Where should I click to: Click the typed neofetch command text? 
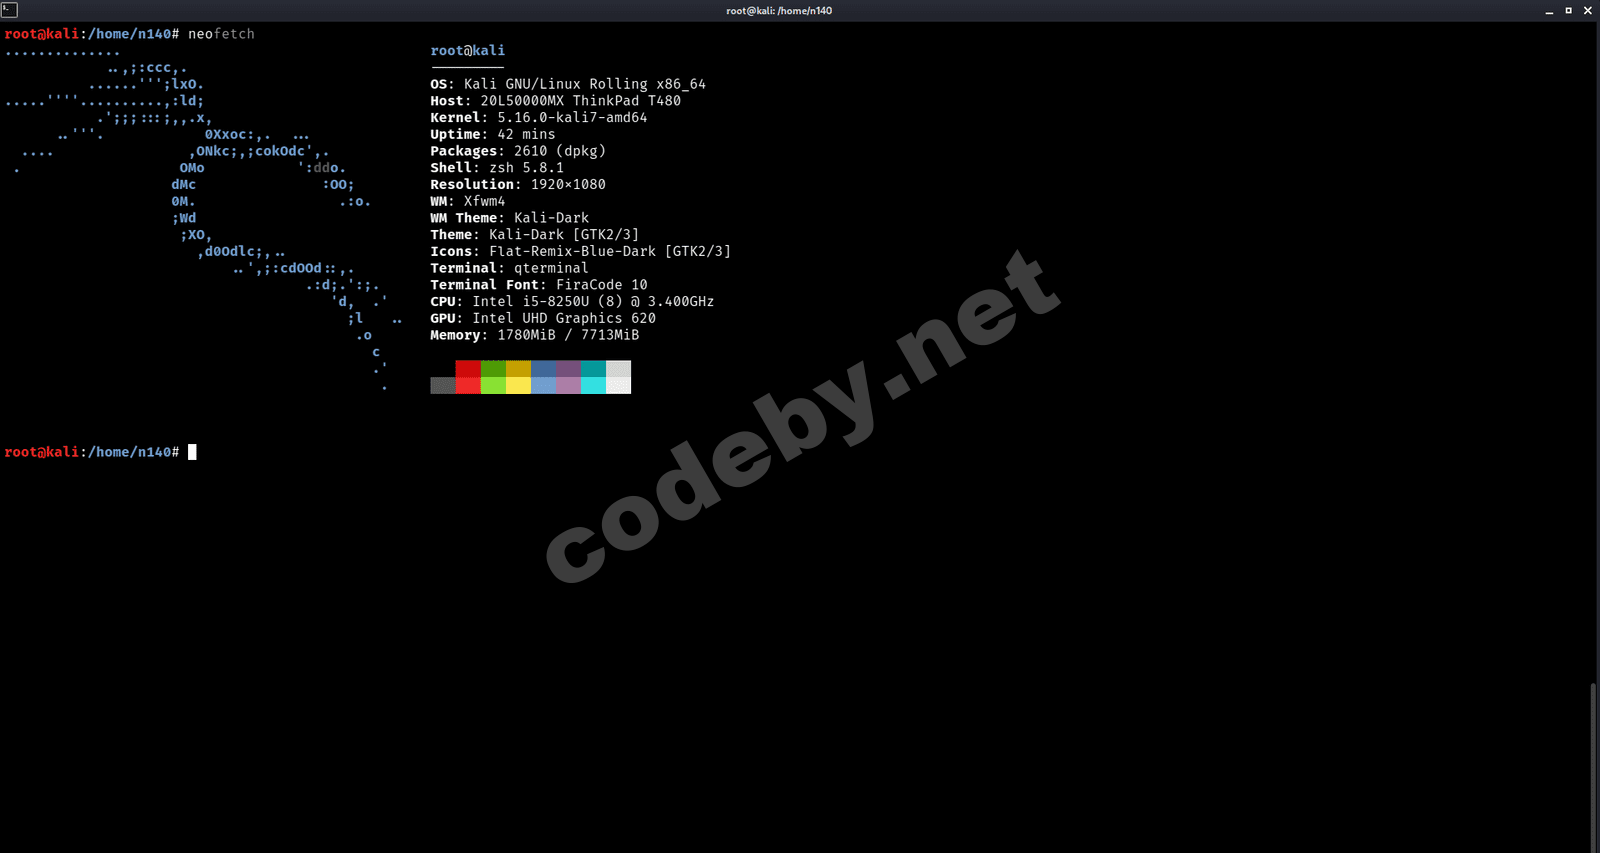point(221,34)
